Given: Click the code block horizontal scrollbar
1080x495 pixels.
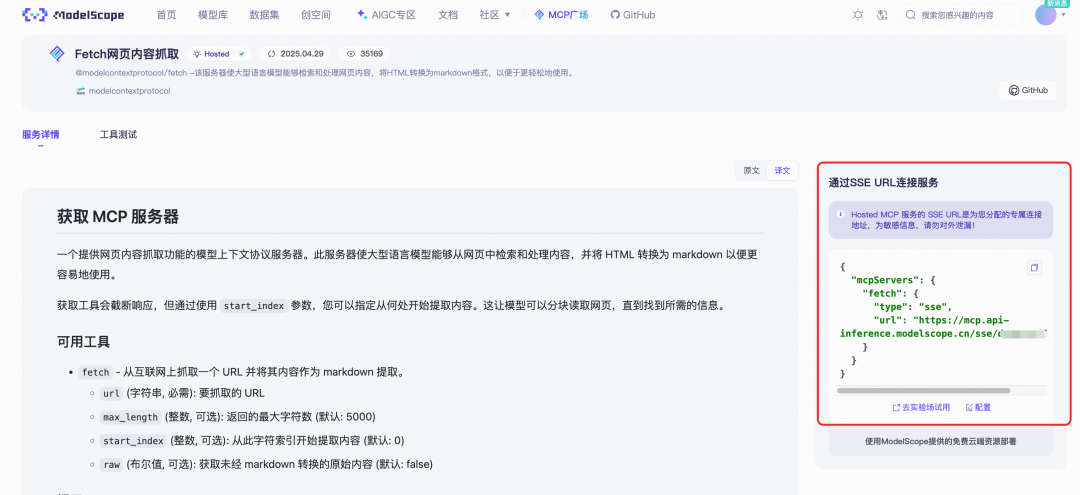Looking at the screenshot, I should [923, 390].
